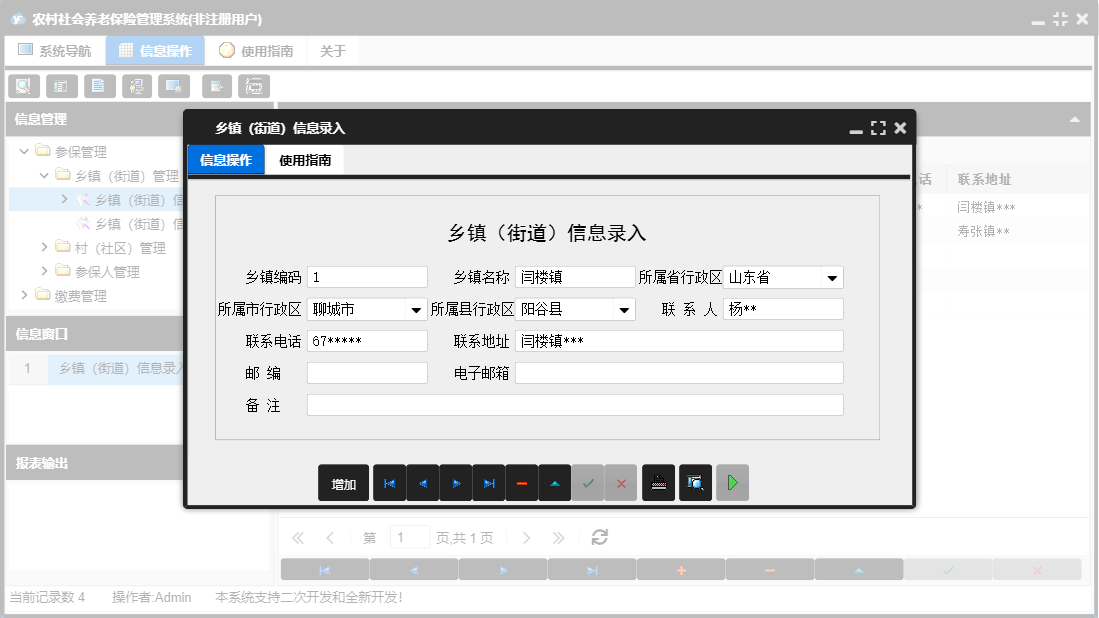This screenshot has height=618, width=1099.
Task: Click the 电子邮箱 input field
Action: 680,372
